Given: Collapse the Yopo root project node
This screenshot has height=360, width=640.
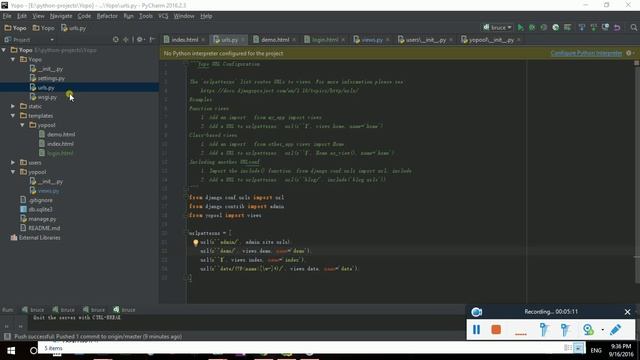Looking at the screenshot, I should 4,50.
